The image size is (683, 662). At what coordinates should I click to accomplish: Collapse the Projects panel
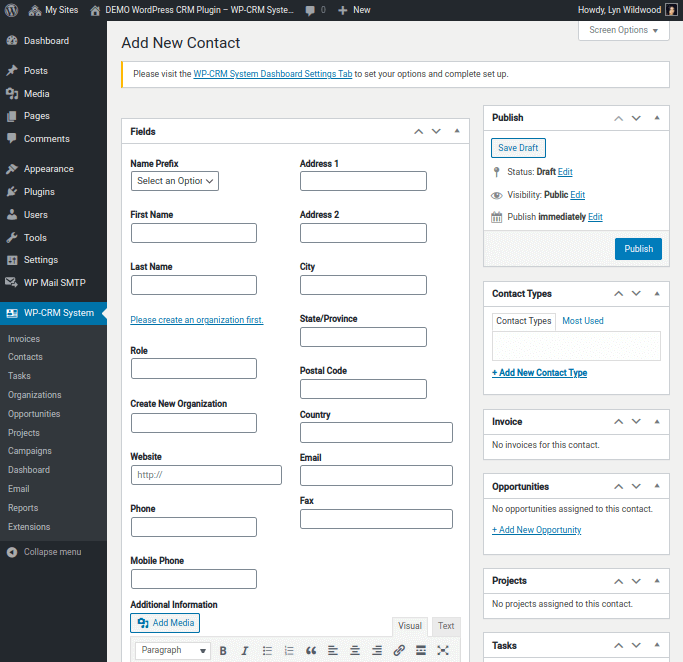click(x=657, y=581)
